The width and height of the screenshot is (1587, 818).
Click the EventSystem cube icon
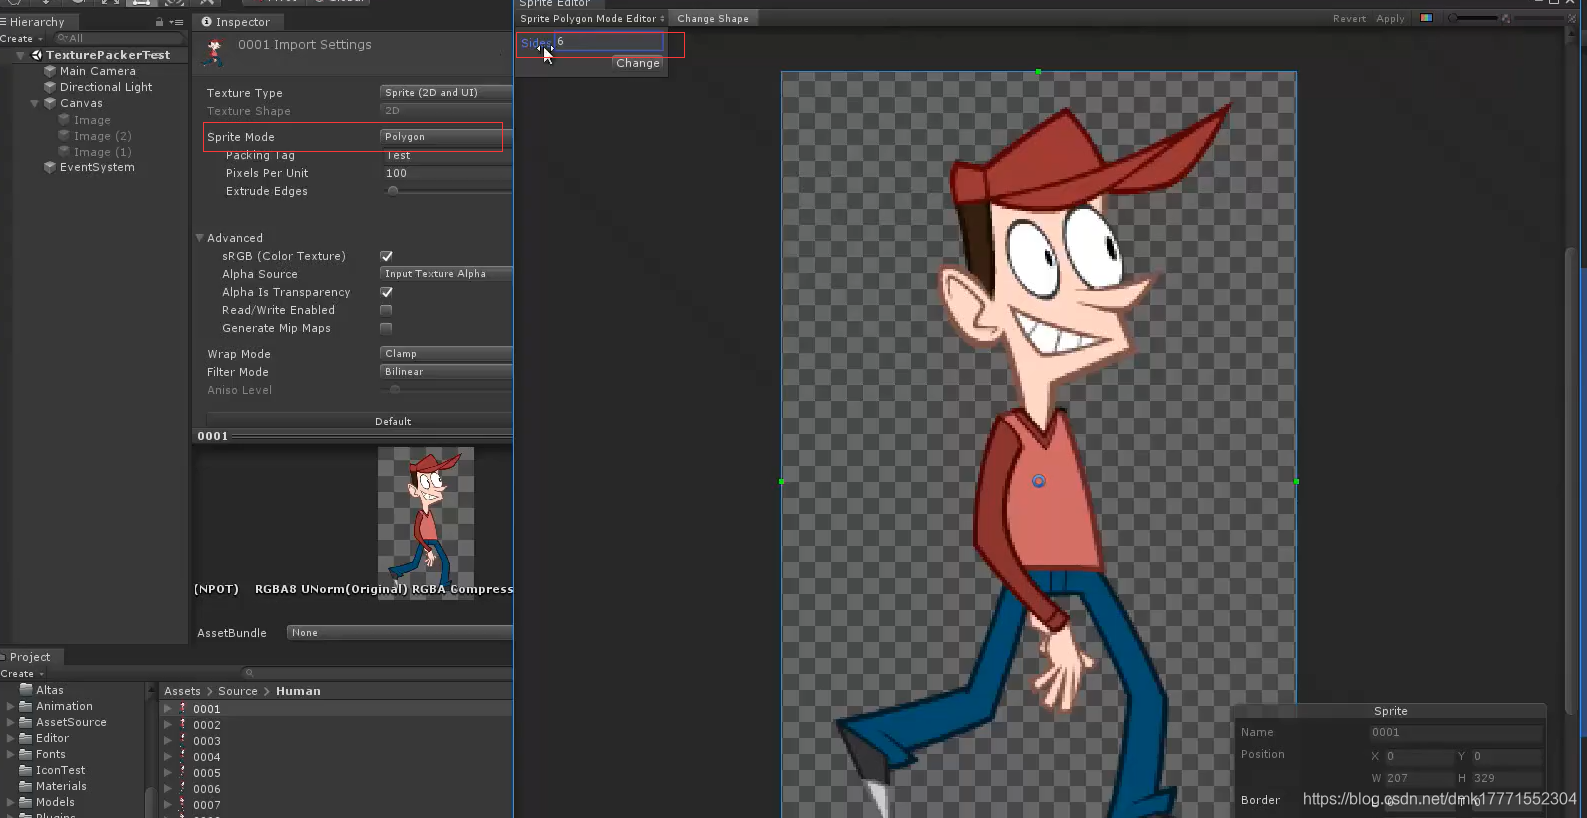(50, 167)
